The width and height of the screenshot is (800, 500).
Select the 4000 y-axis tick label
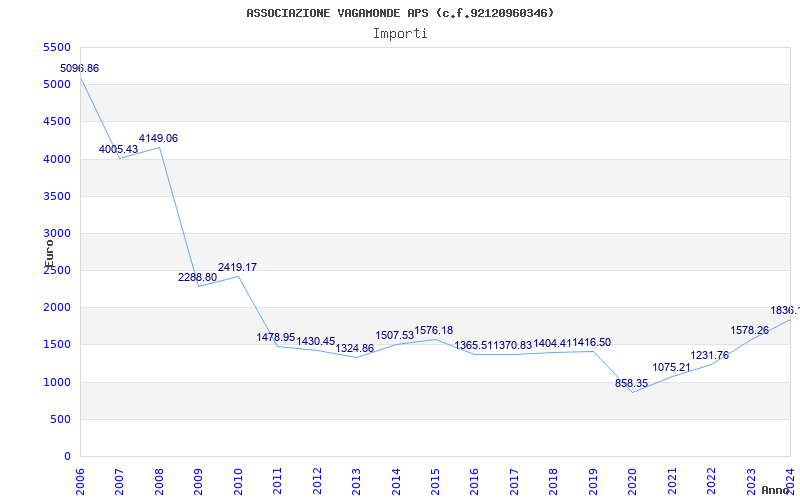[57, 159]
